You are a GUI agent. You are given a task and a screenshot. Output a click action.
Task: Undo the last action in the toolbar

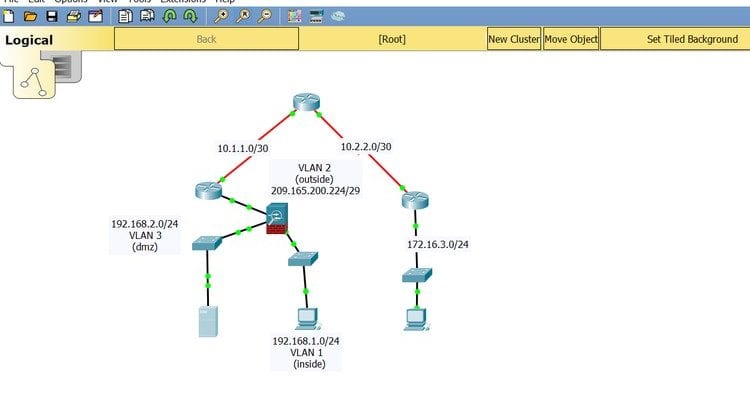pos(169,17)
